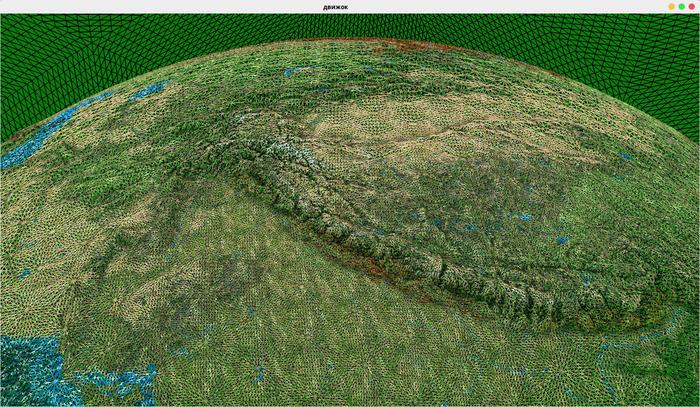The height and width of the screenshot is (407, 700).
Task: Click the green maximize window button
Action: (x=681, y=6)
